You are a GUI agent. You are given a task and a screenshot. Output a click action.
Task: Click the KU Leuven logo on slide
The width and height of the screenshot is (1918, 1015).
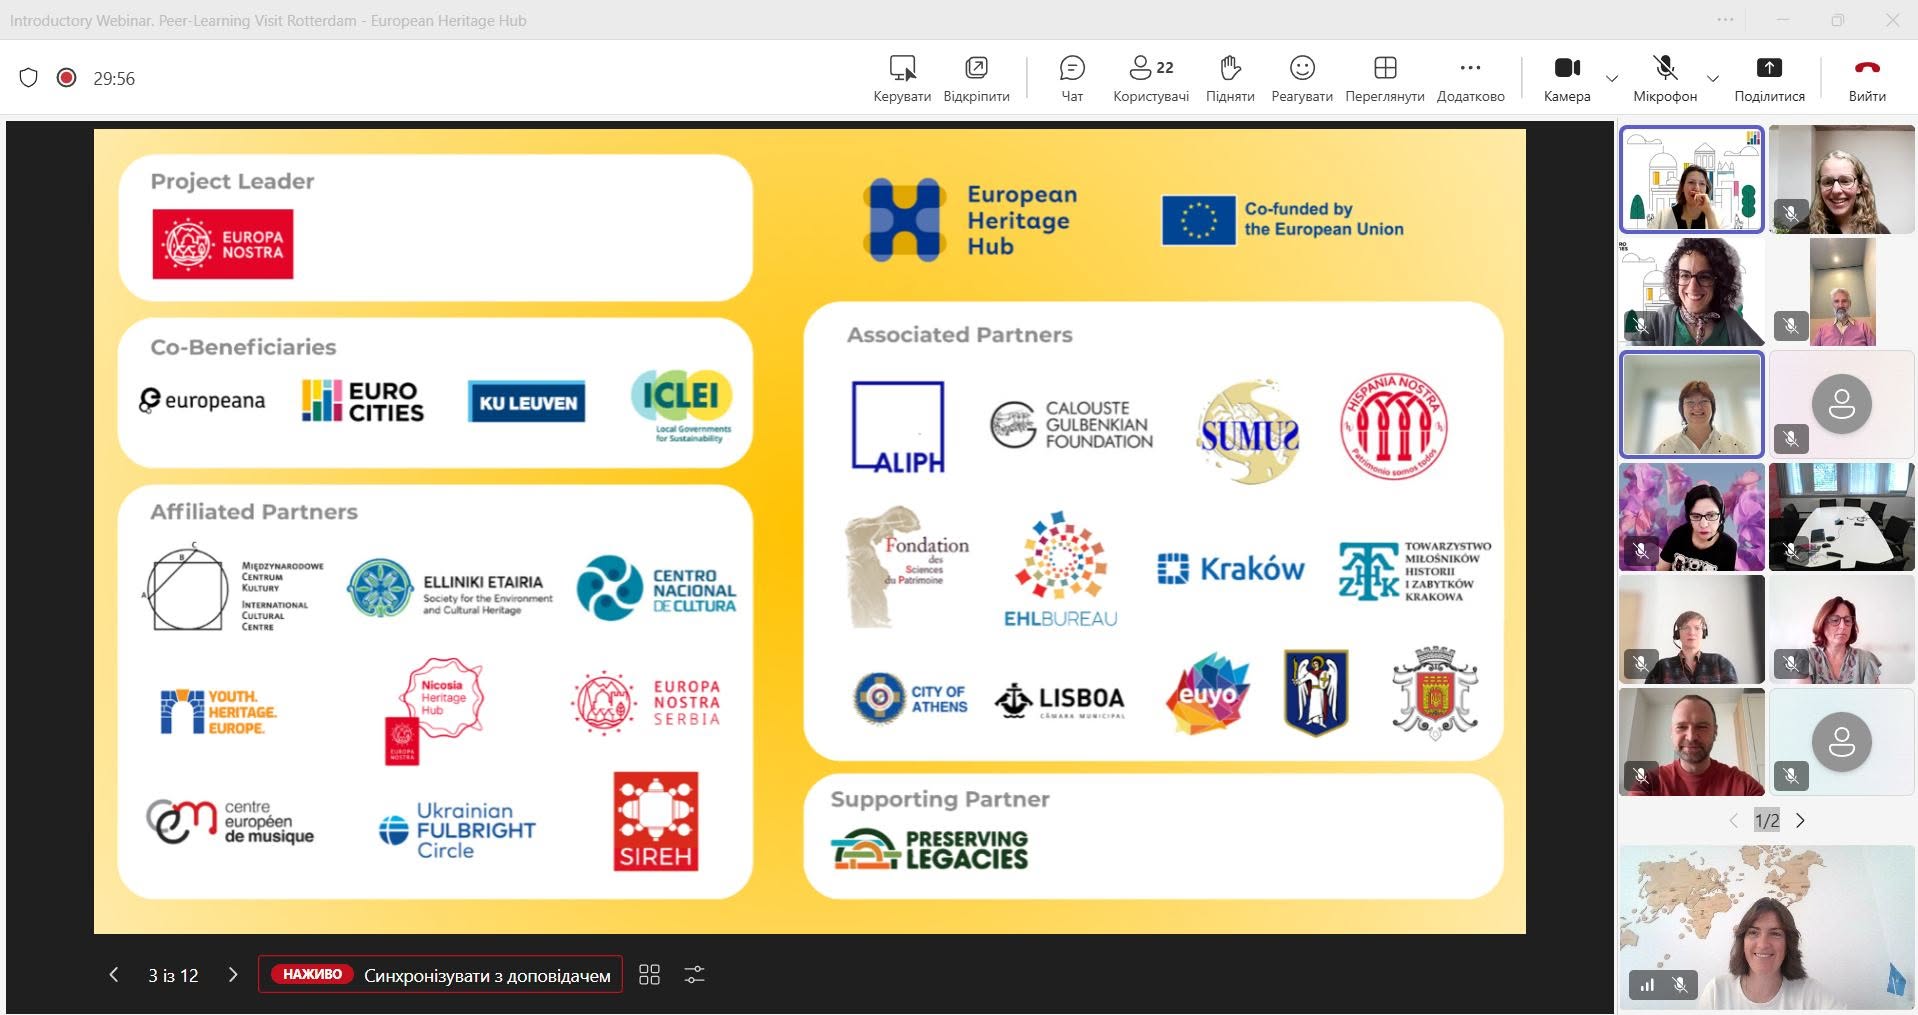point(526,402)
